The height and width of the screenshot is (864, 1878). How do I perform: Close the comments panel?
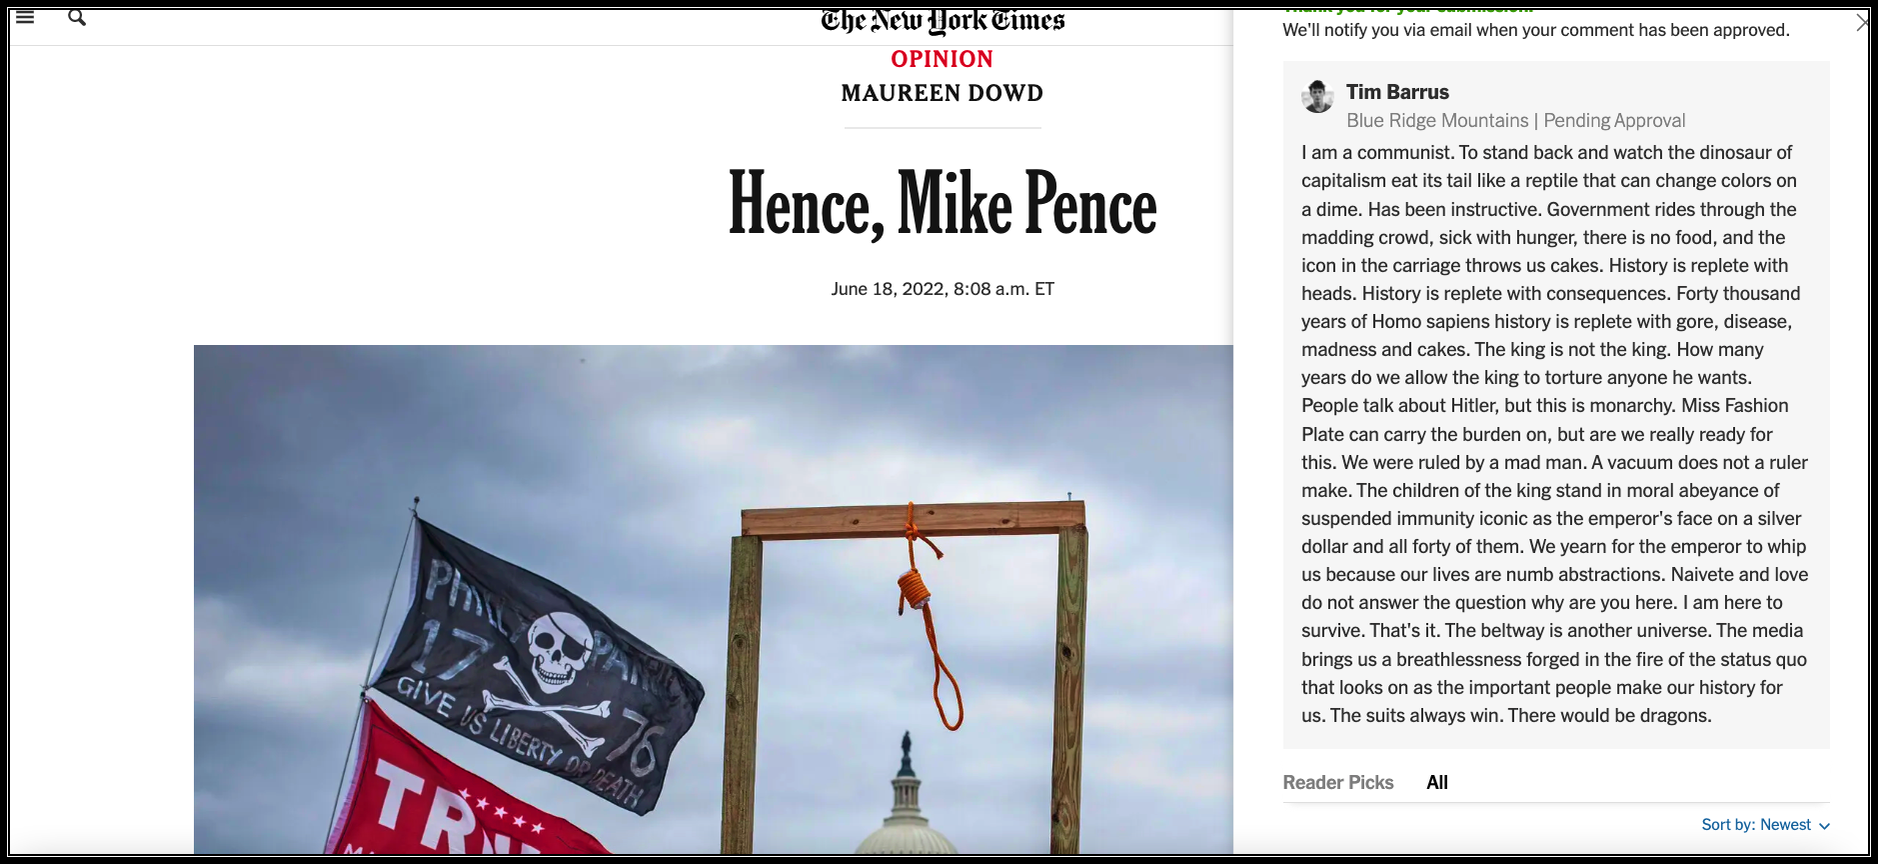point(1861,22)
